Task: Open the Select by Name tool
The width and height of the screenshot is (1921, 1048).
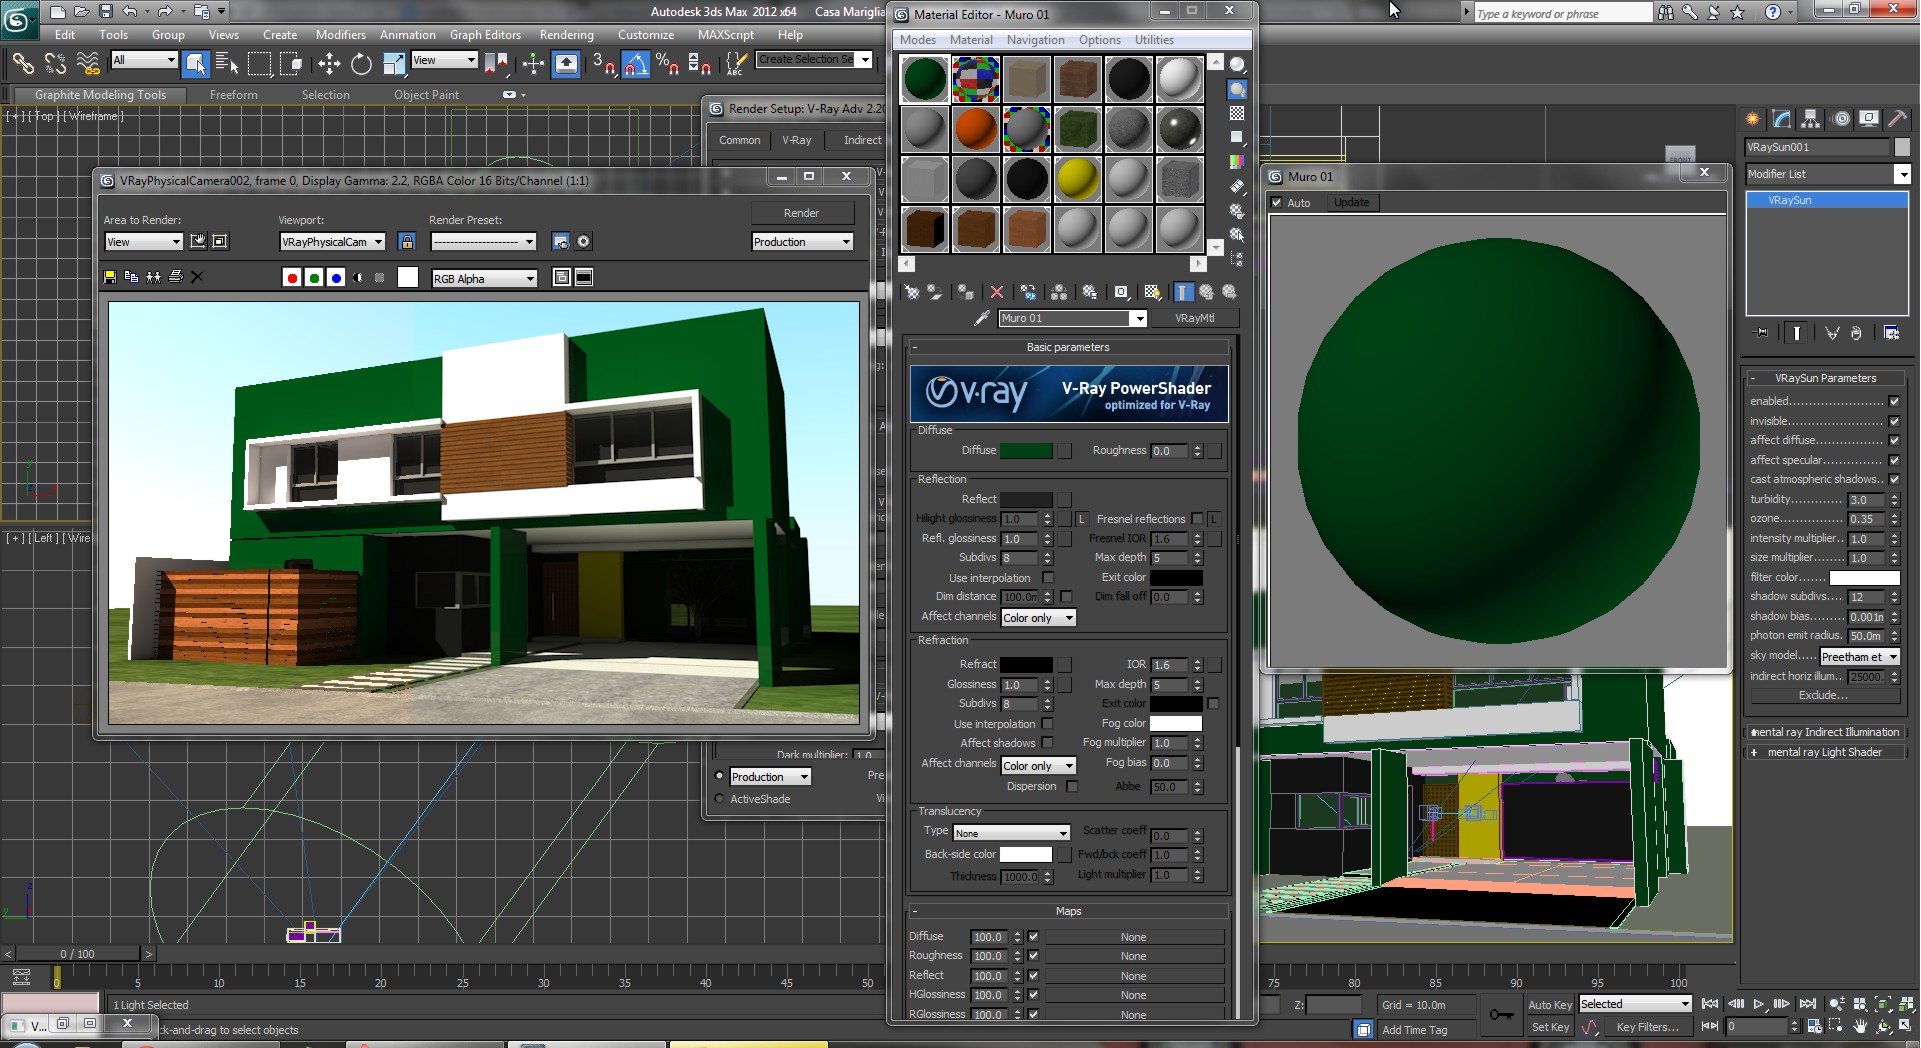Action: pyautogui.click(x=227, y=64)
